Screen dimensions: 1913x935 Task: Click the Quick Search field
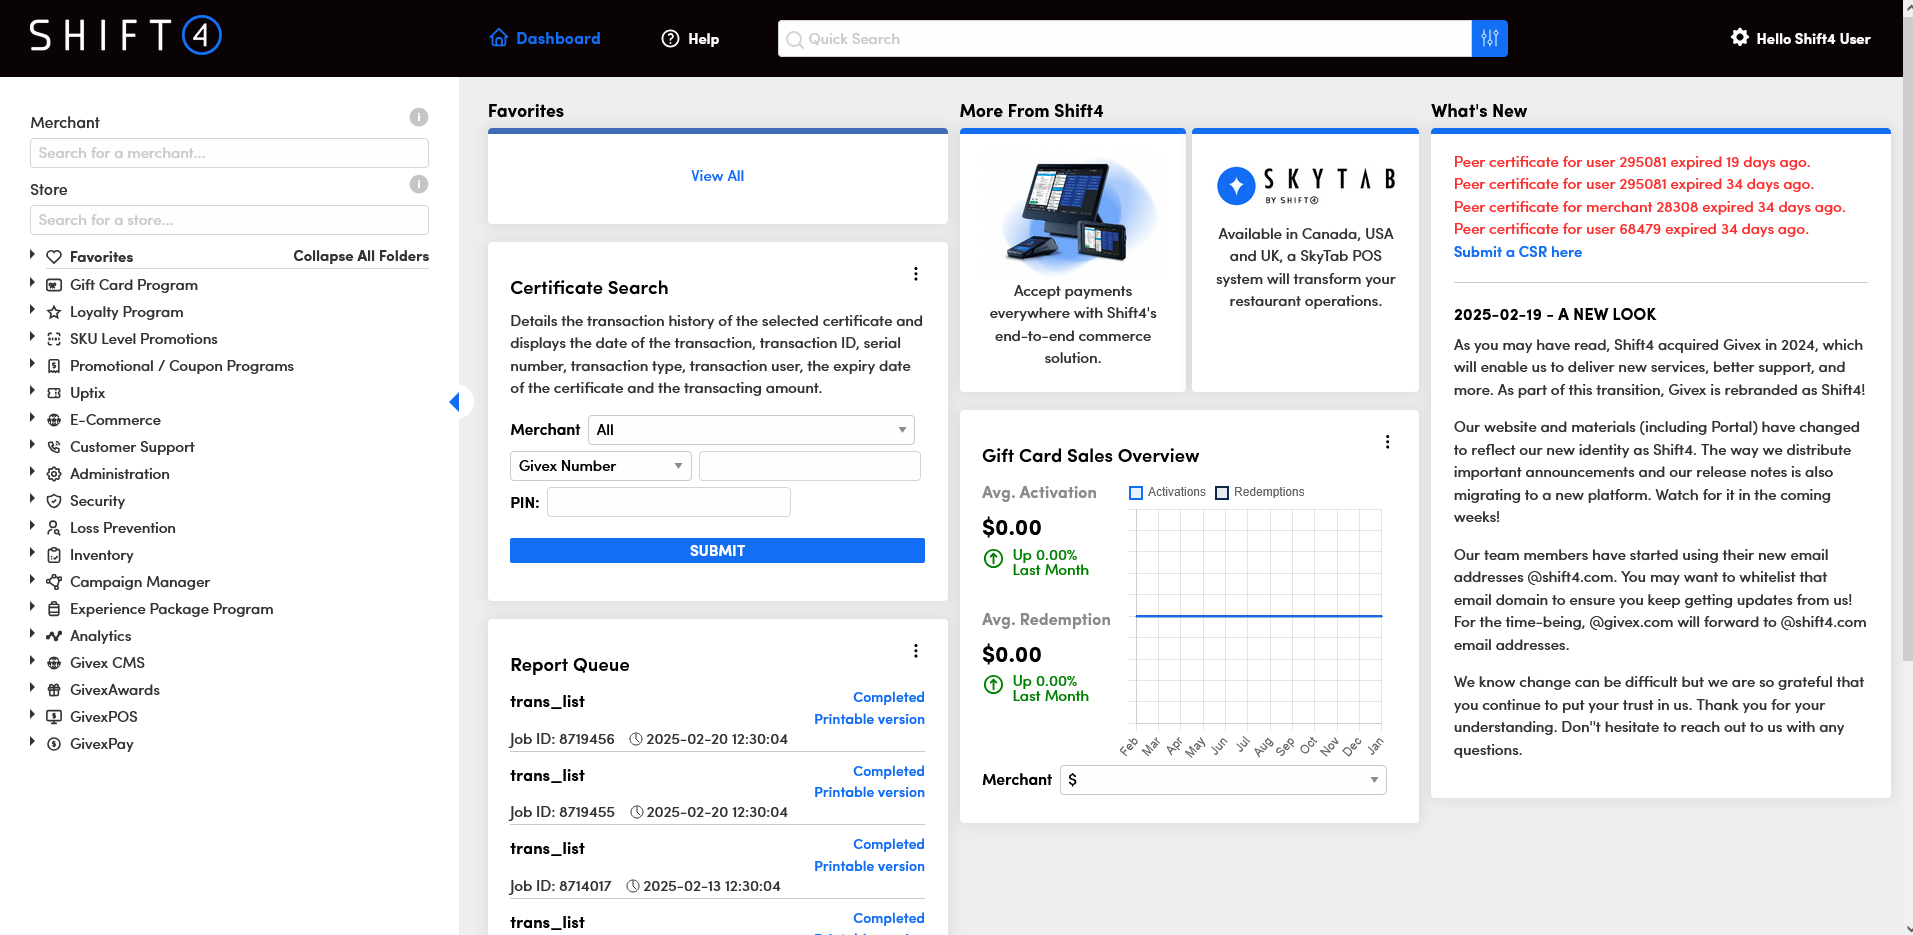(x=1124, y=39)
